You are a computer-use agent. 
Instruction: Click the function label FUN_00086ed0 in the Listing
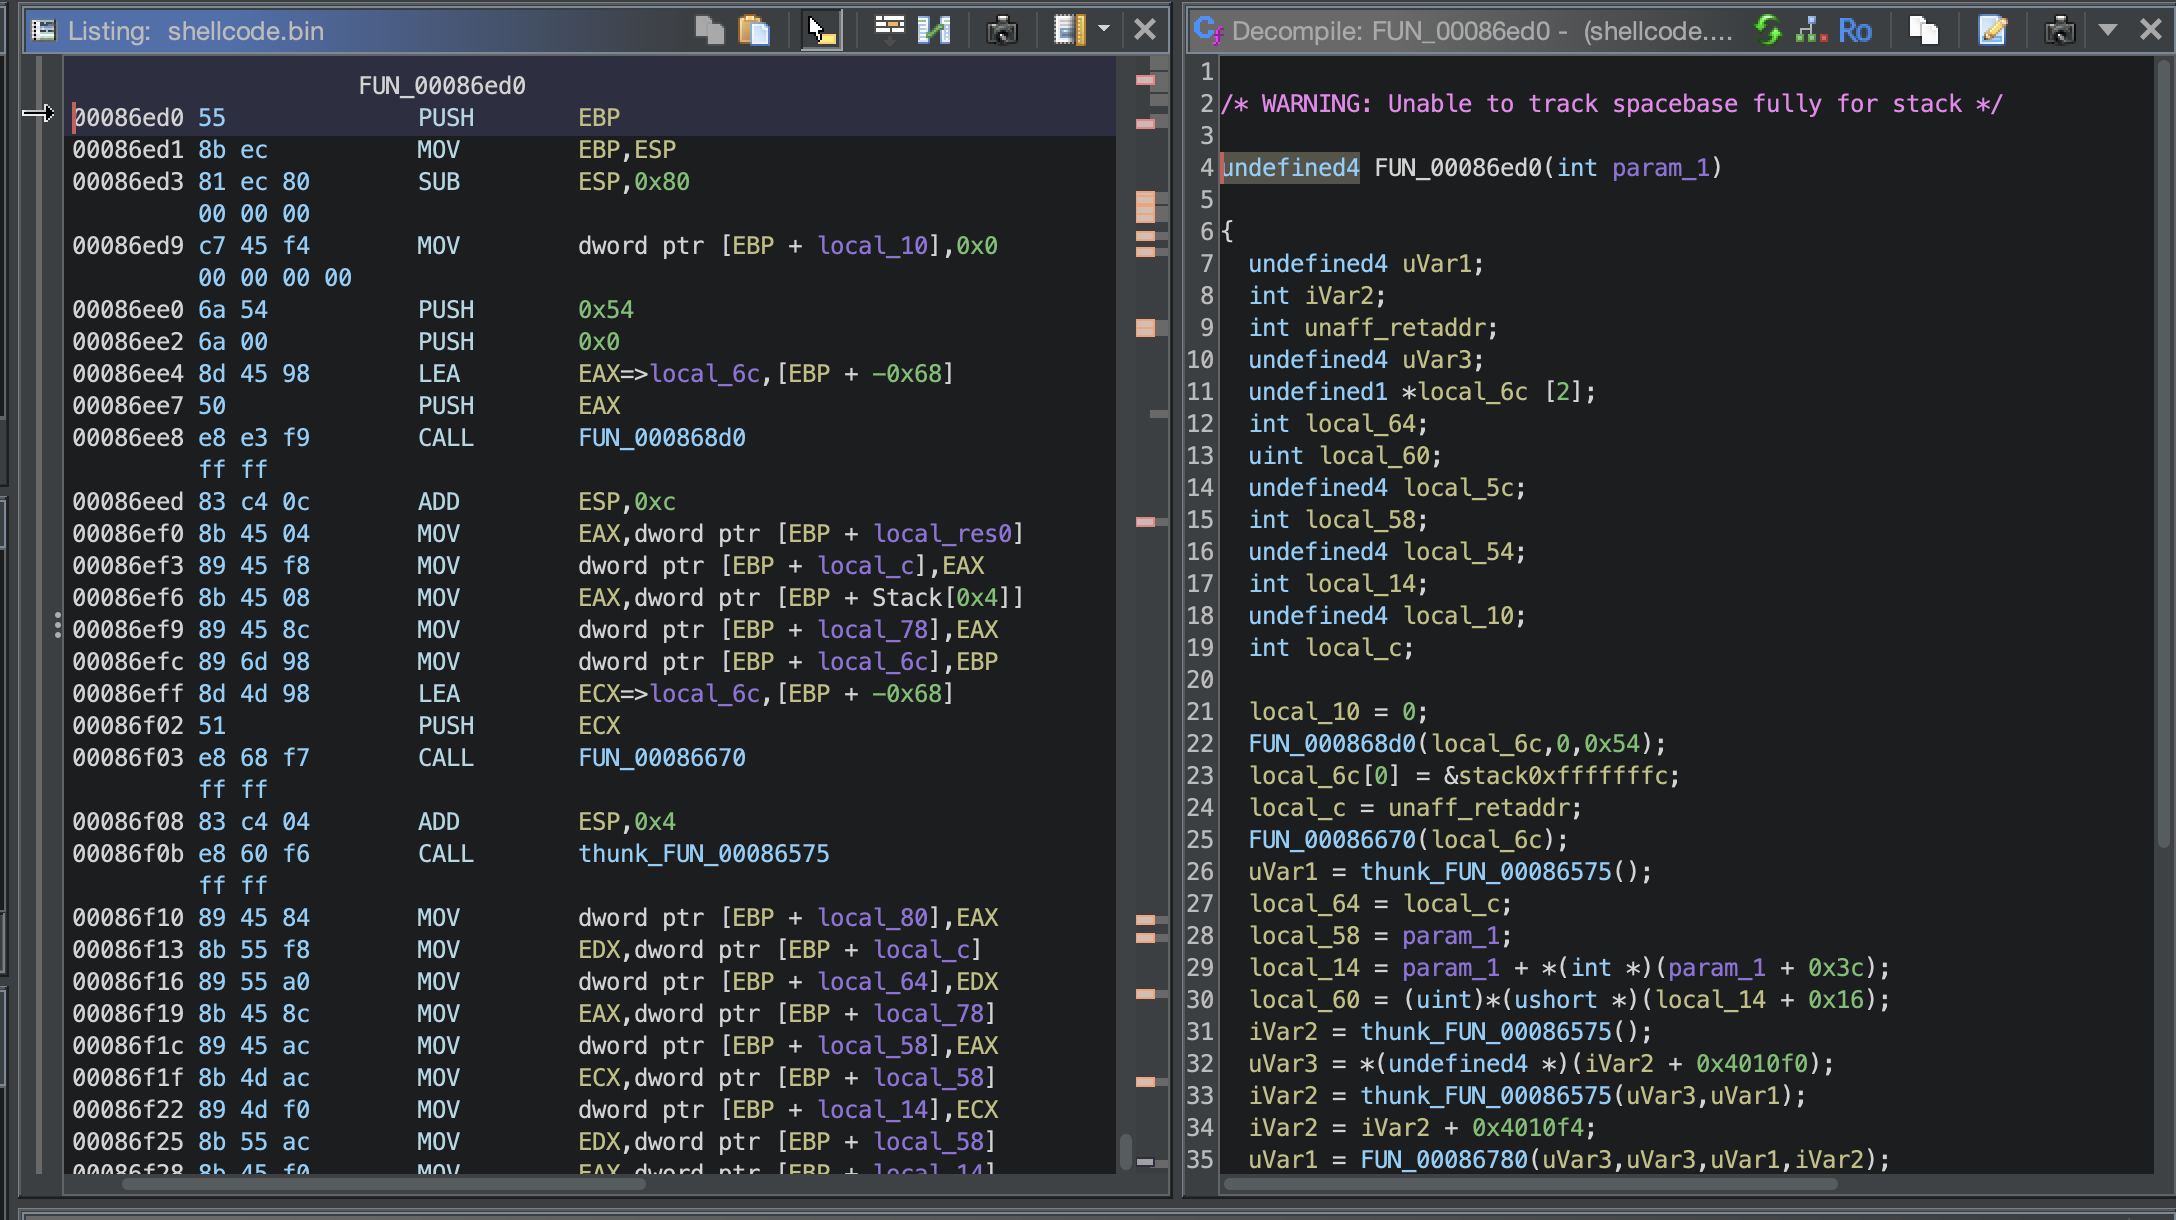442,85
